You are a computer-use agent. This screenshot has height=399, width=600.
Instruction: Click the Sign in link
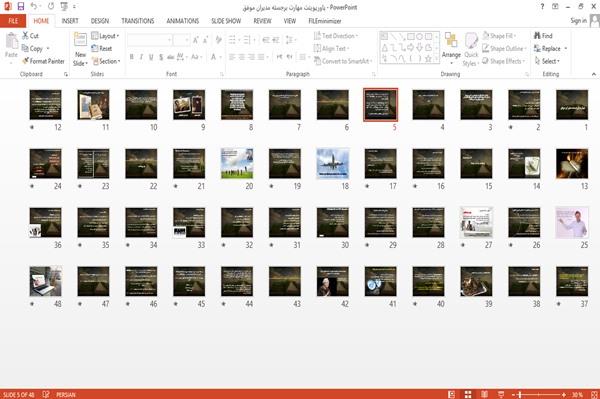click(578, 20)
